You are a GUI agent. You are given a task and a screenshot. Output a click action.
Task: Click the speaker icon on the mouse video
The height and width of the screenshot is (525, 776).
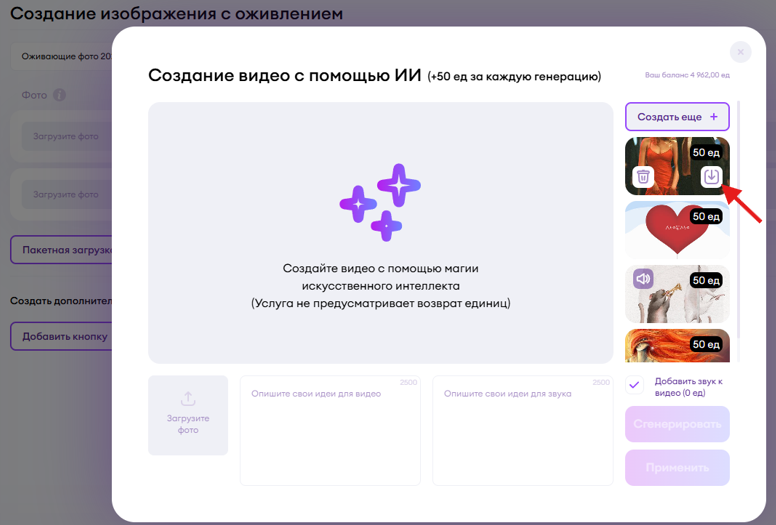tap(644, 280)
